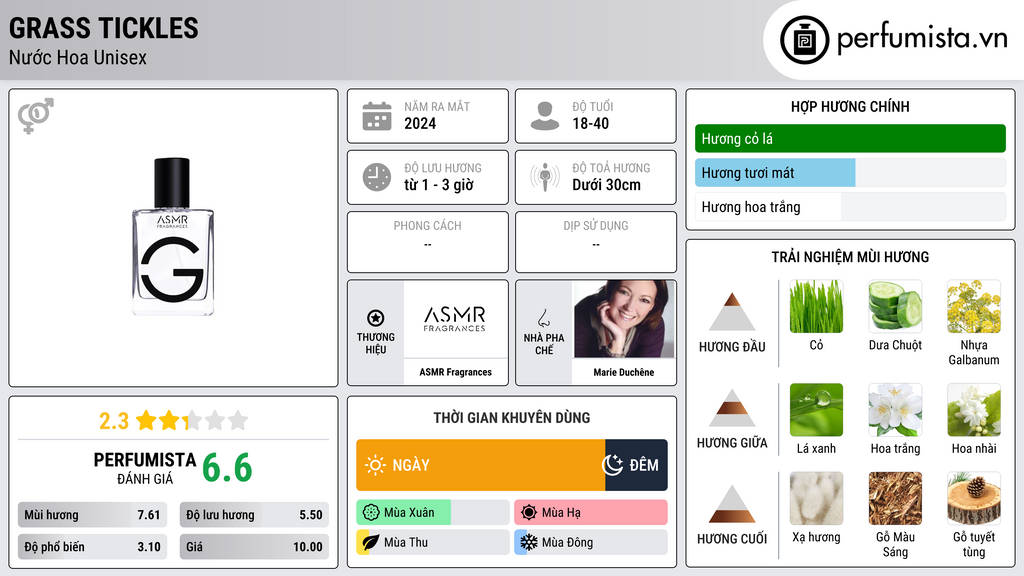Click the unisex gender symbol icon
The height and width of the screenshot is (576, 1024).
point(36,116)
